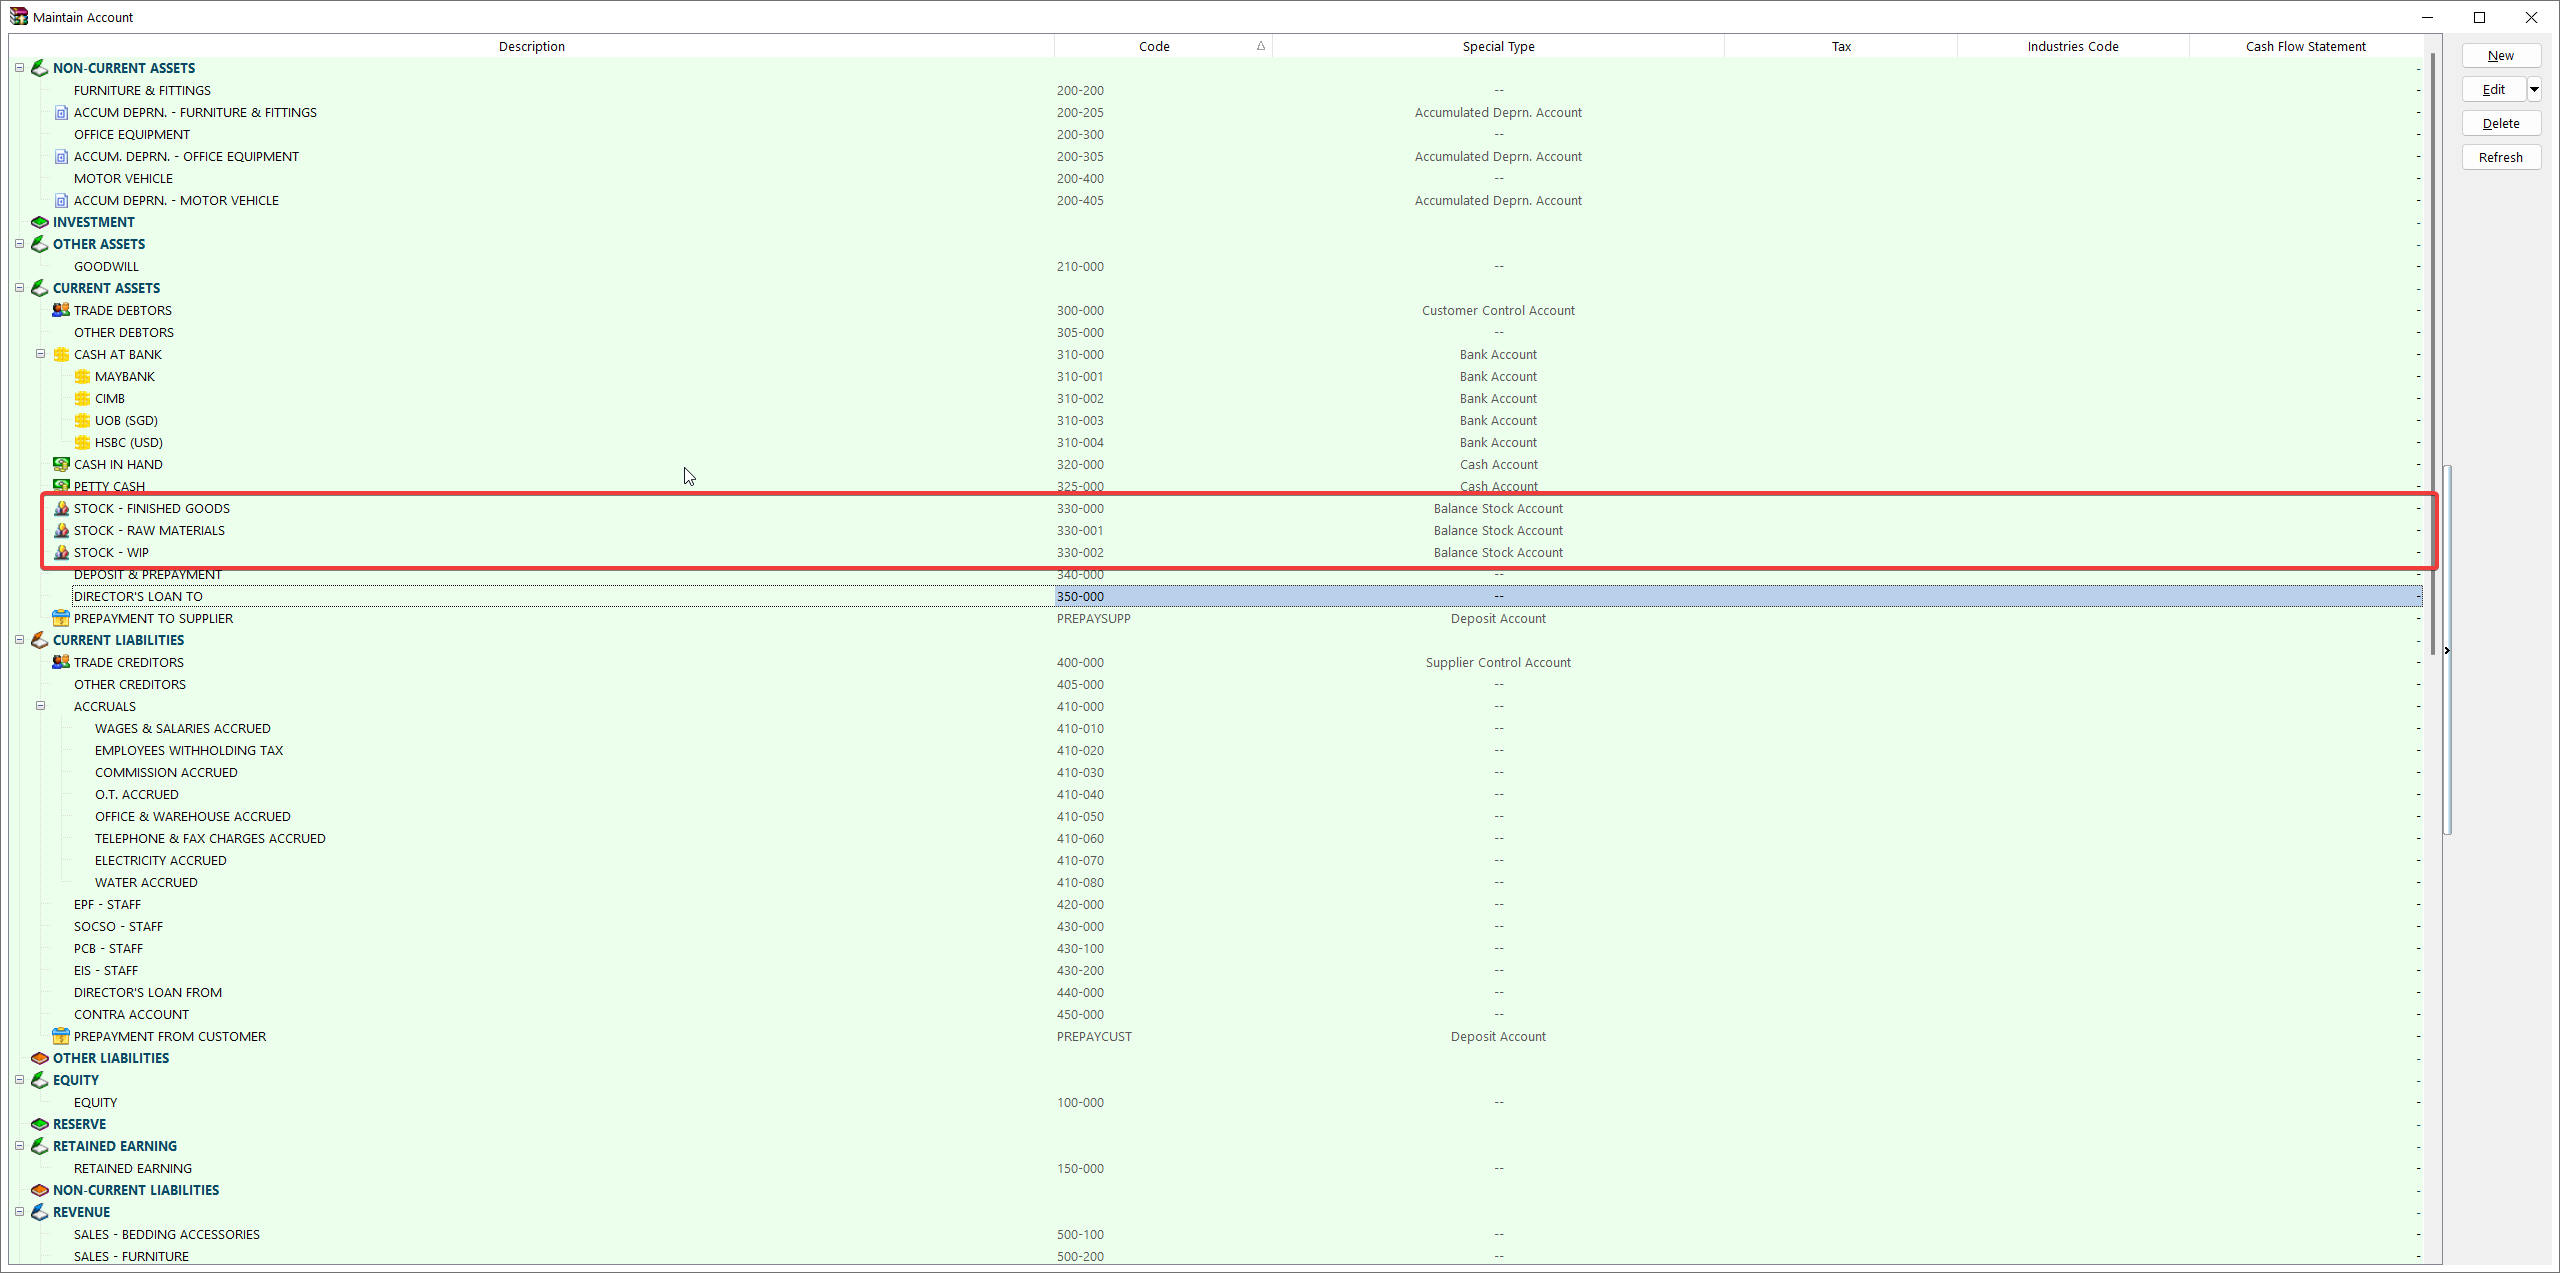The image size is (2560, 1273).
Task: Select the CIMB bank account icon
Action: [83, 398]
